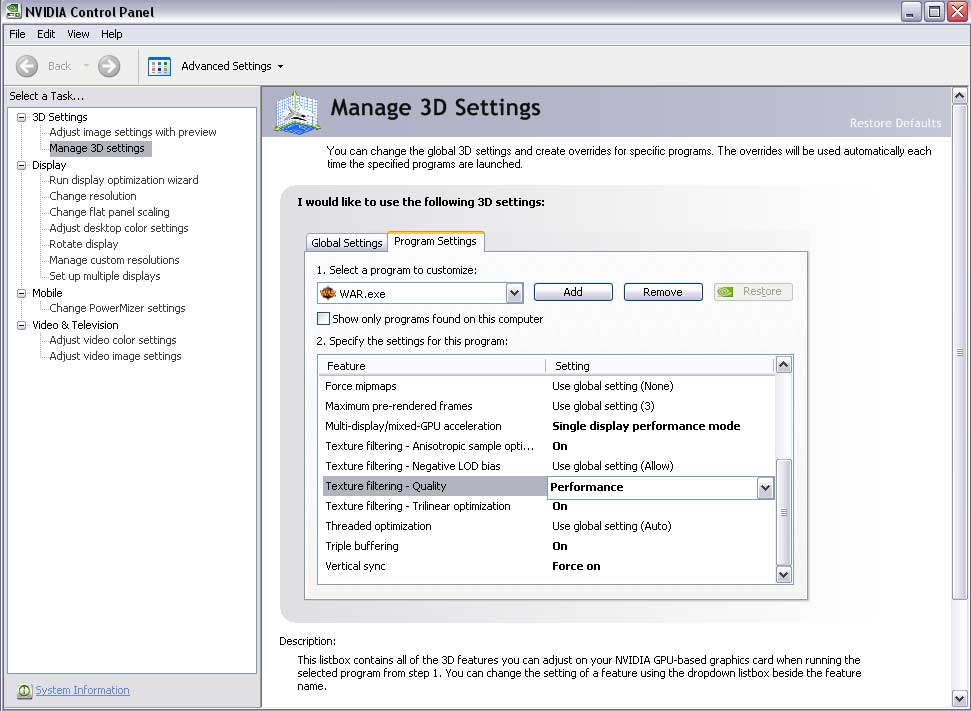Open the System Information link

click(82, 690)
